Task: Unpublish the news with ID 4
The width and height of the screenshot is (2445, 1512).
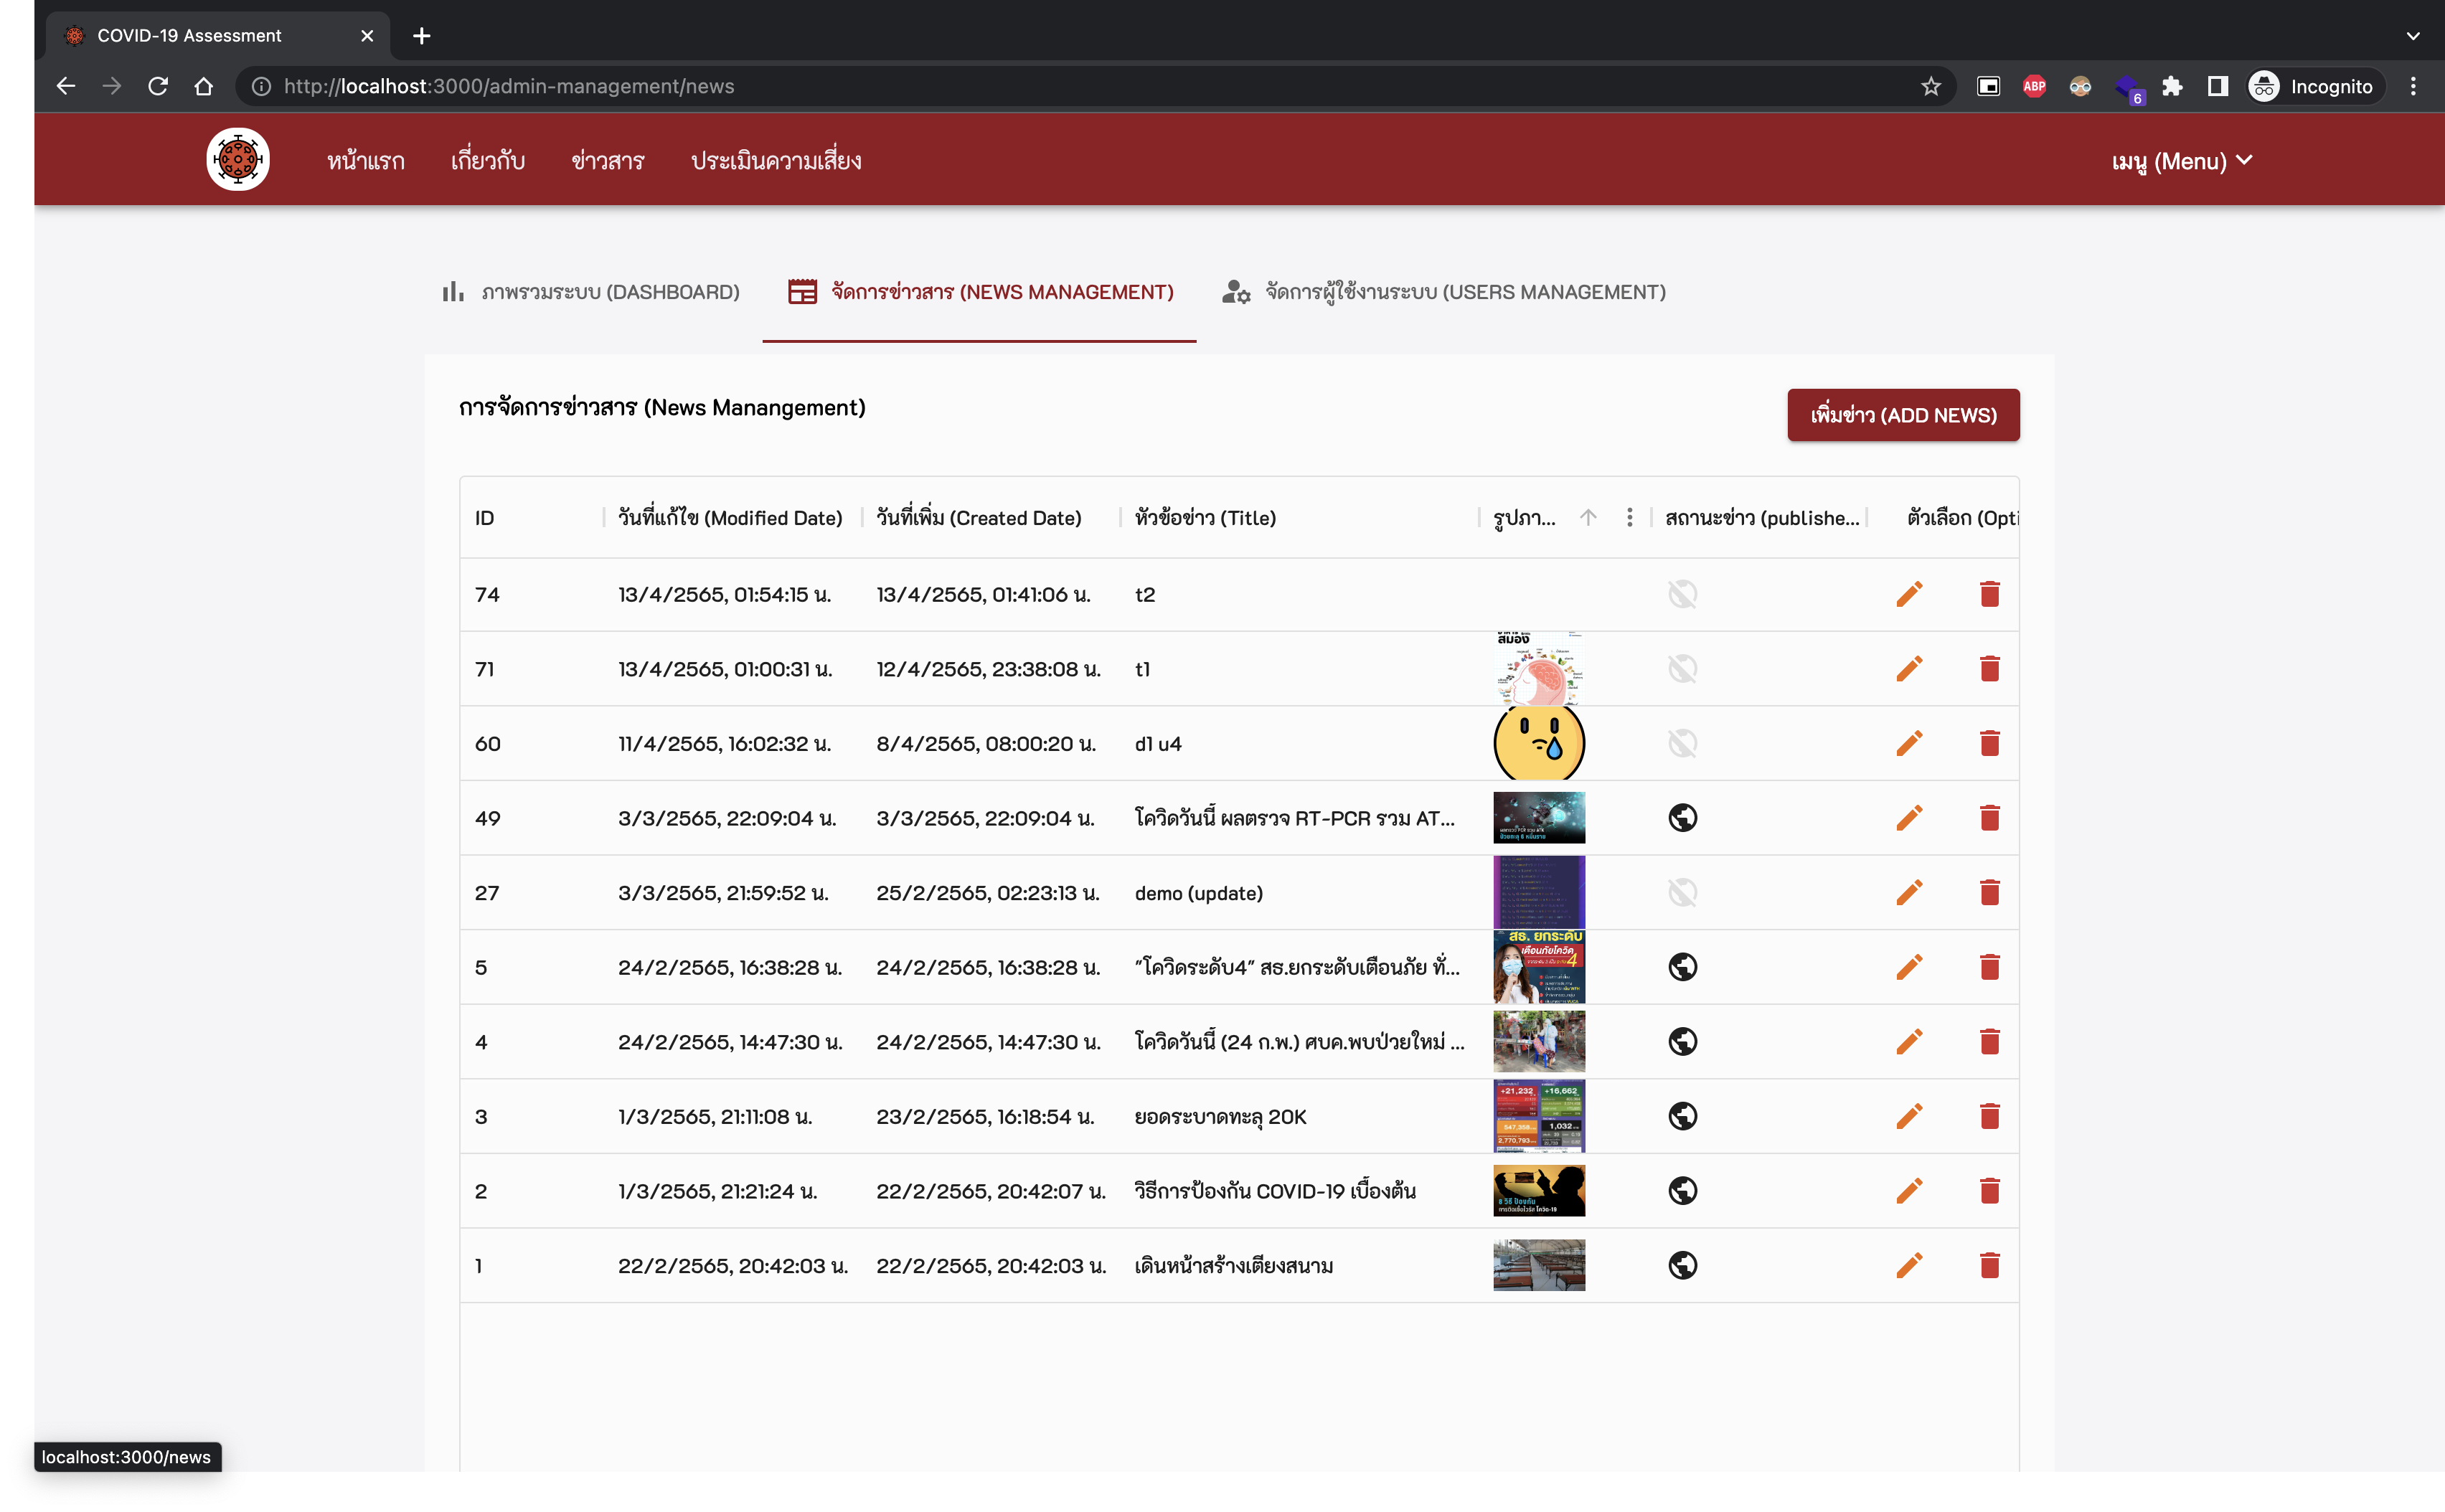Action: pos(1682,1041)
